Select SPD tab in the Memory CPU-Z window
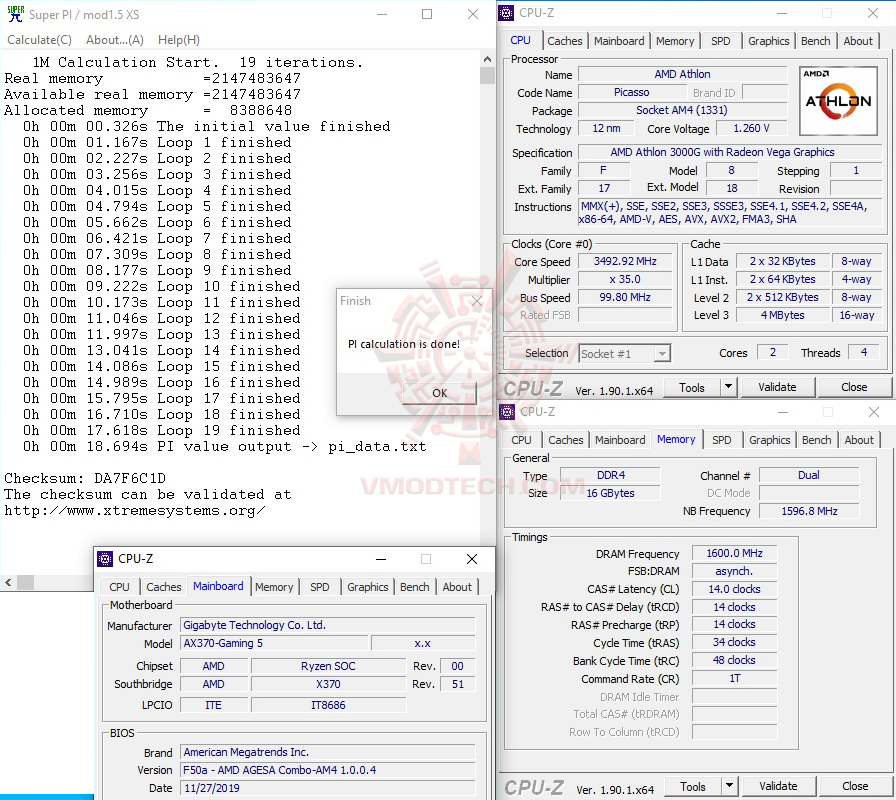This screenshot has height=800, width=896. 722,440
